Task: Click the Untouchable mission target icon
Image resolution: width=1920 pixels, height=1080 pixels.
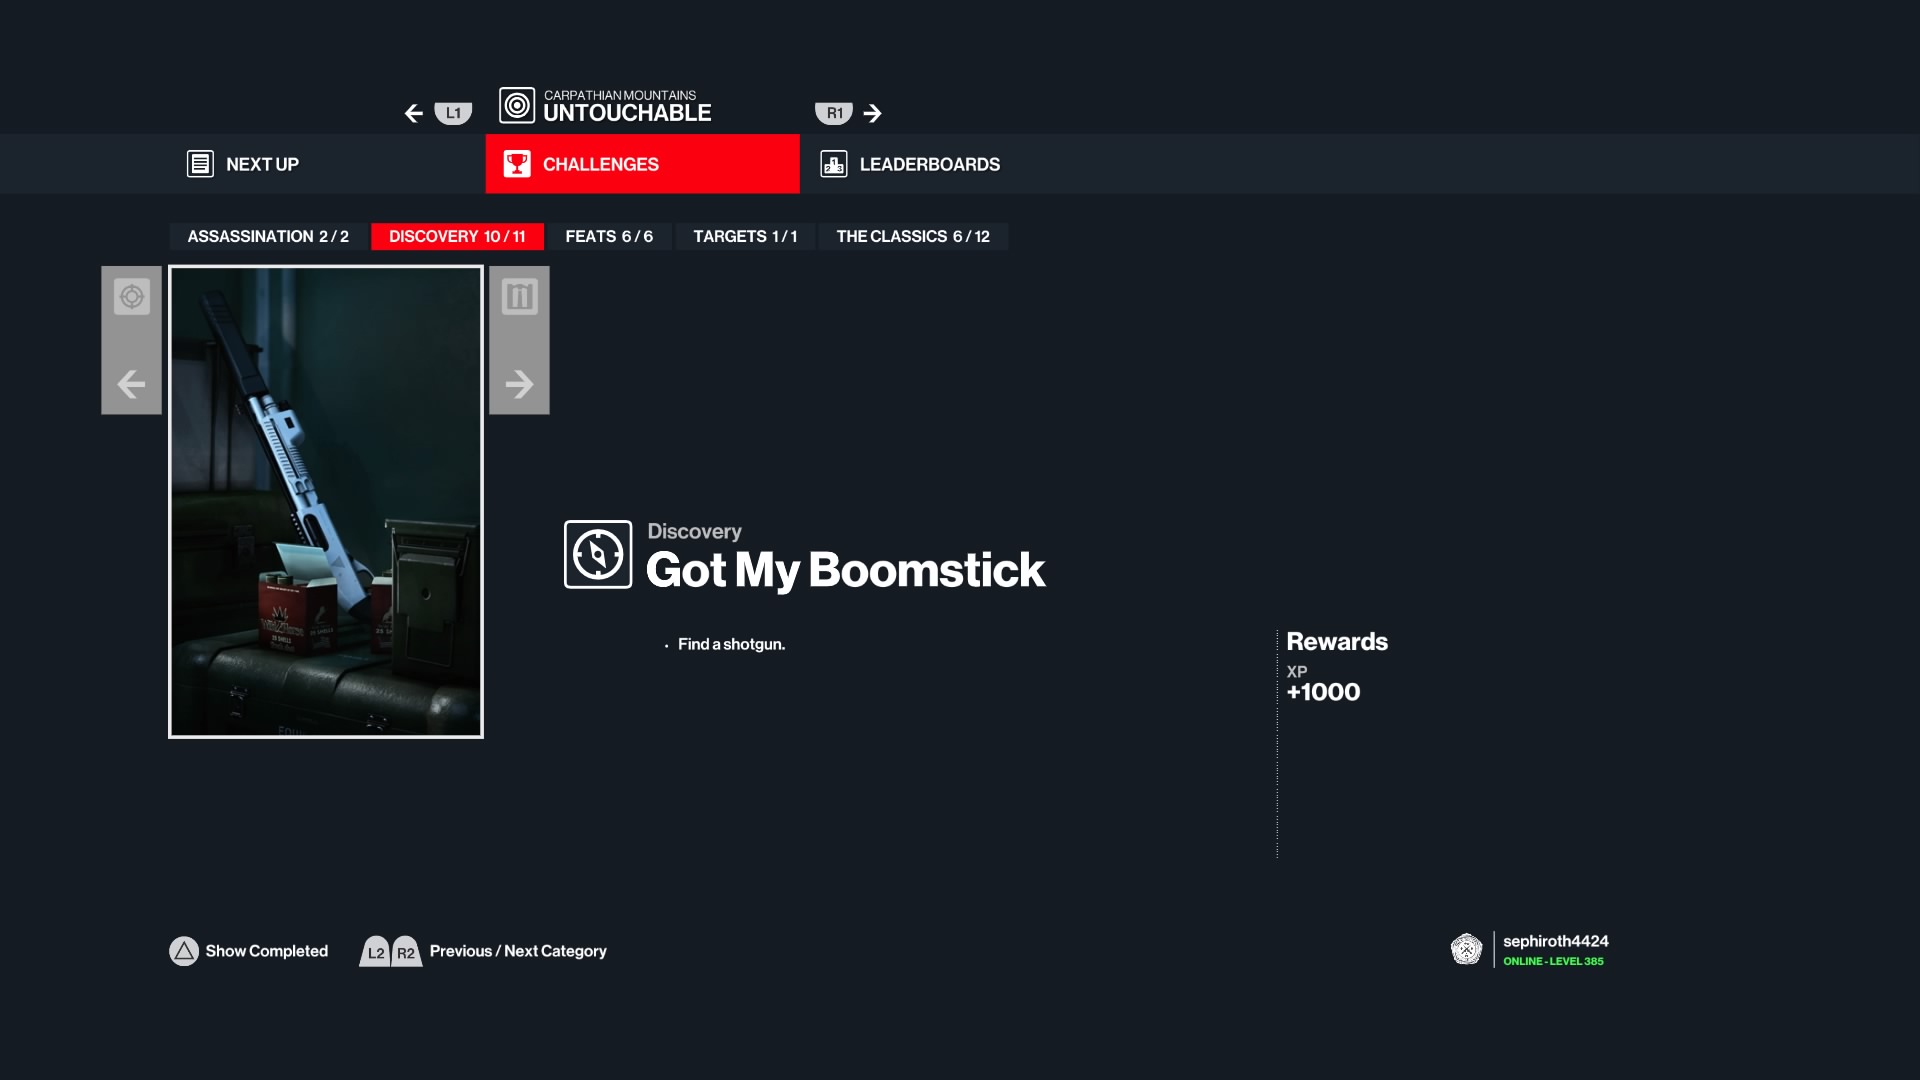Action: coord(517,105)
